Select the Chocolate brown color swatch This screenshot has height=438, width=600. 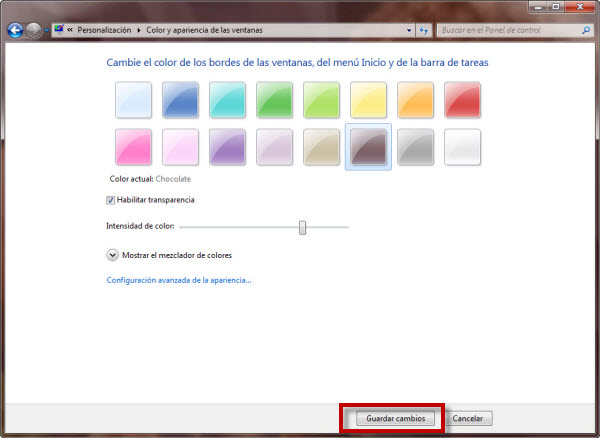(368, 147)
